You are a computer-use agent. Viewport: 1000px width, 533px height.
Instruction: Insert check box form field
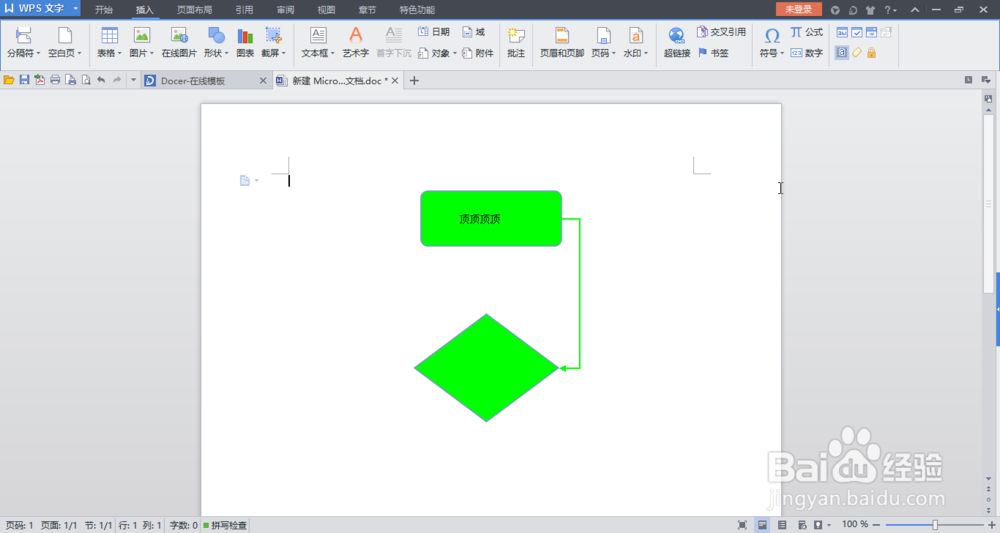pos(857,33)
